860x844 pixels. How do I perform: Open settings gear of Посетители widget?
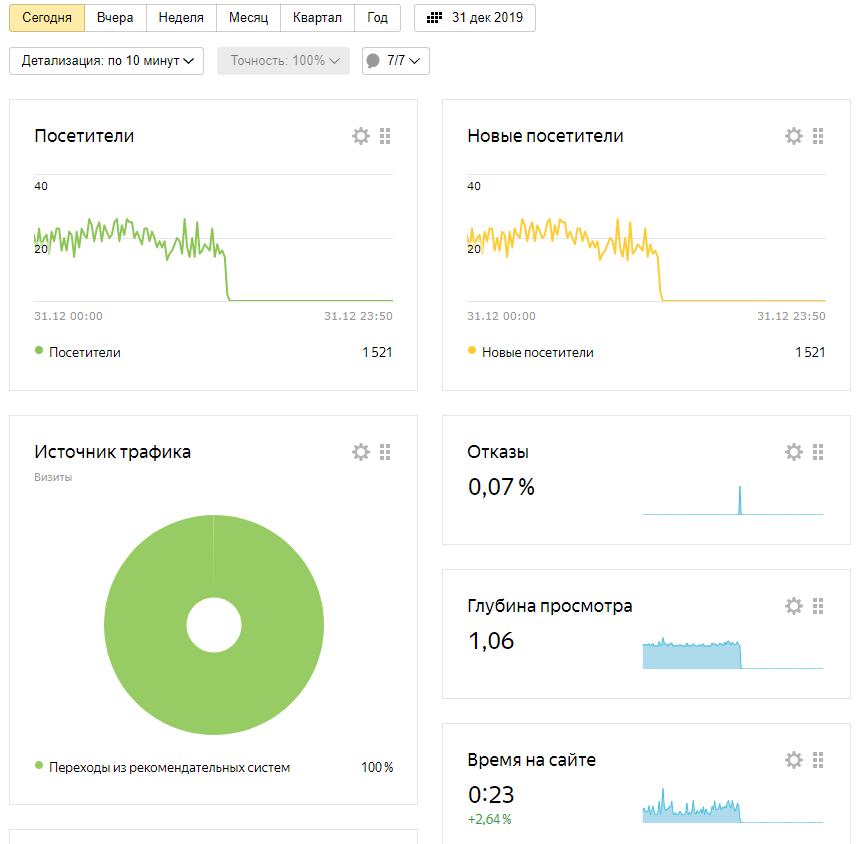[361, 137]
